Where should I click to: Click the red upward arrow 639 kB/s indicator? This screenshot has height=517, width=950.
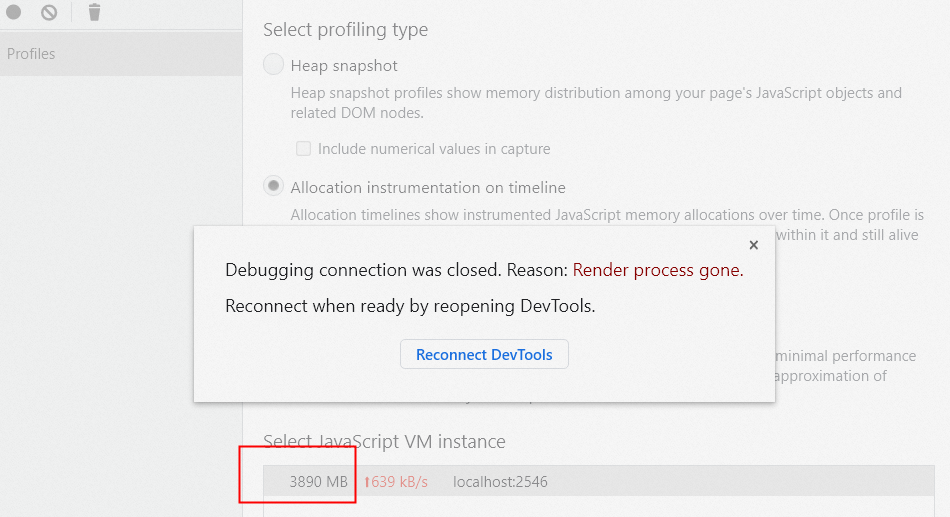point(396,482)
